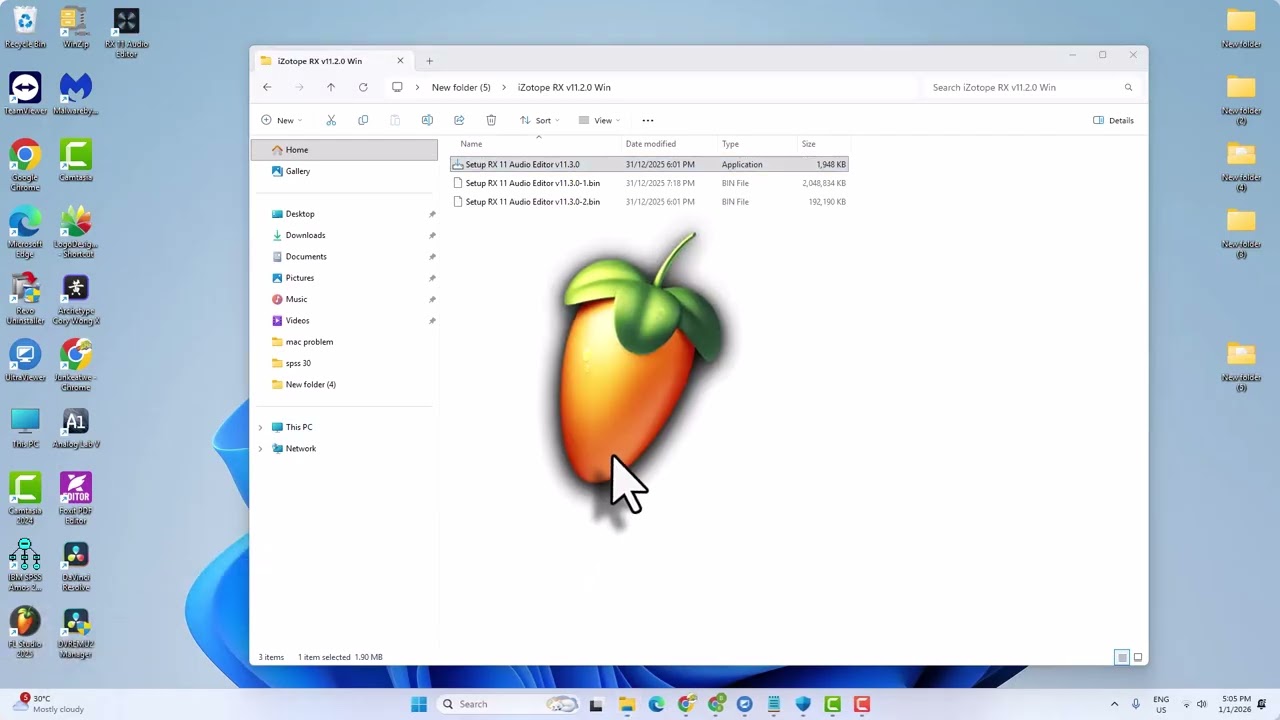Open Microsoft Edge desktop shortcut
Viewport: 1280px width, 720px height.
coord(25,232)
